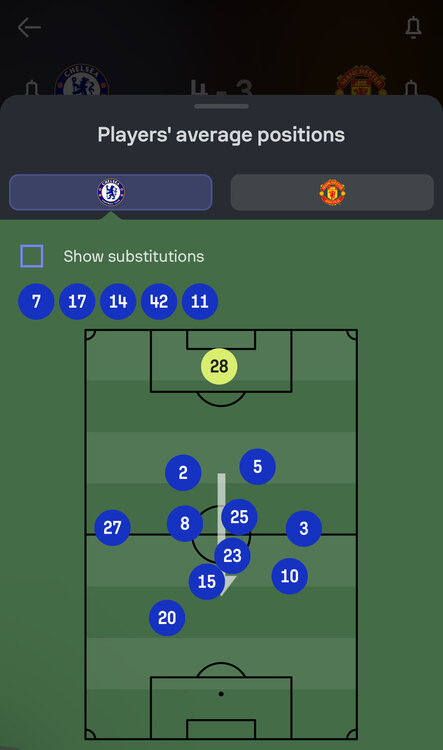
Task: Select goalkeeper number 28 marker
Action: [x=219, y=366]
